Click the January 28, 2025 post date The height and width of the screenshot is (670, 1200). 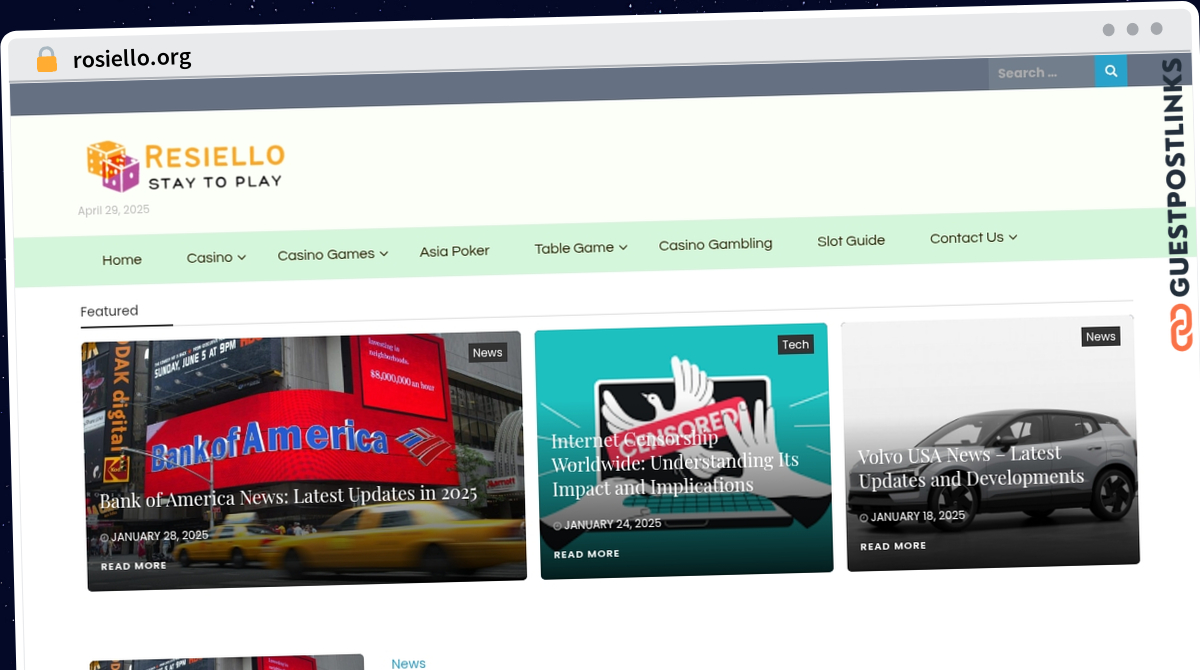[x=159, y=537]
